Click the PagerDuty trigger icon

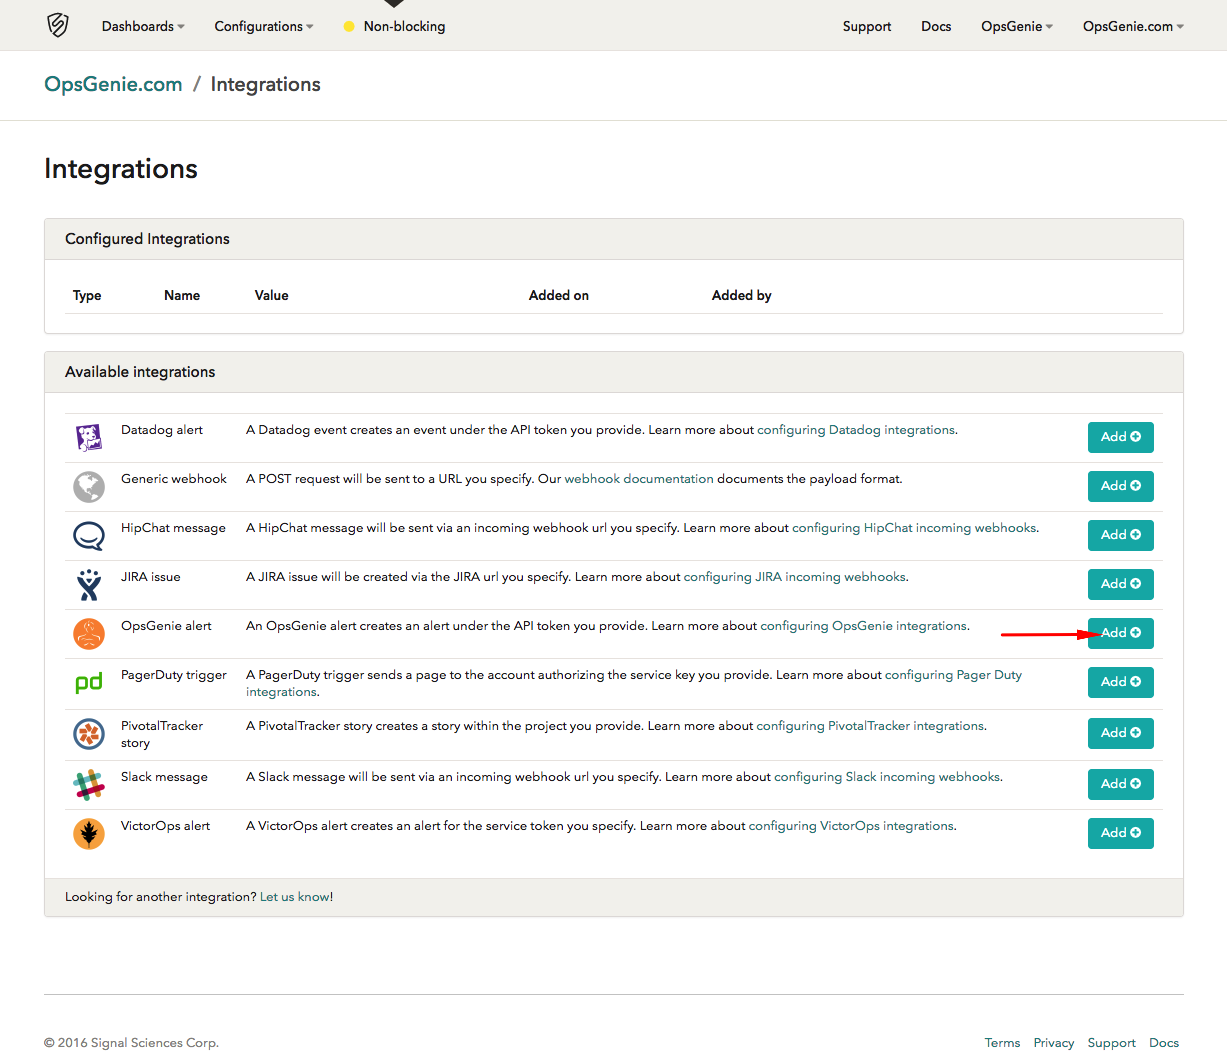[x=89, y=683]
